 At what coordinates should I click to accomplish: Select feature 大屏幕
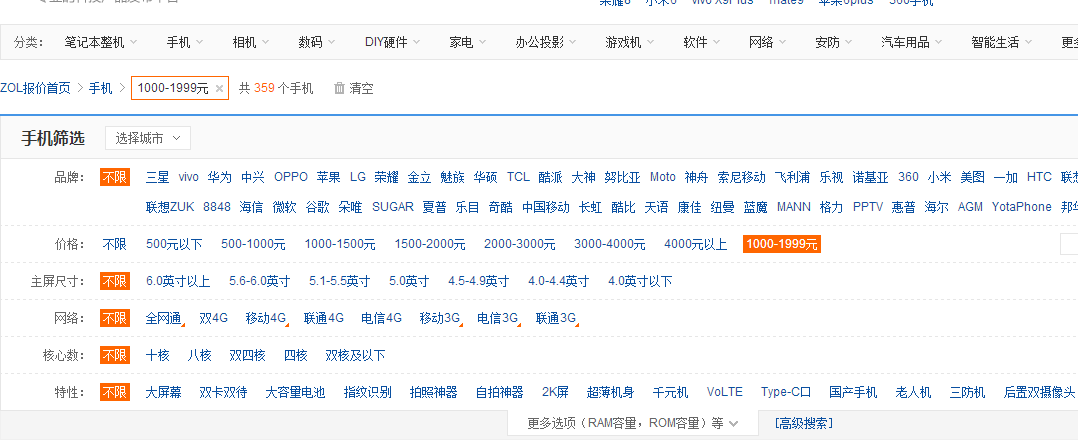coord(164,392)
